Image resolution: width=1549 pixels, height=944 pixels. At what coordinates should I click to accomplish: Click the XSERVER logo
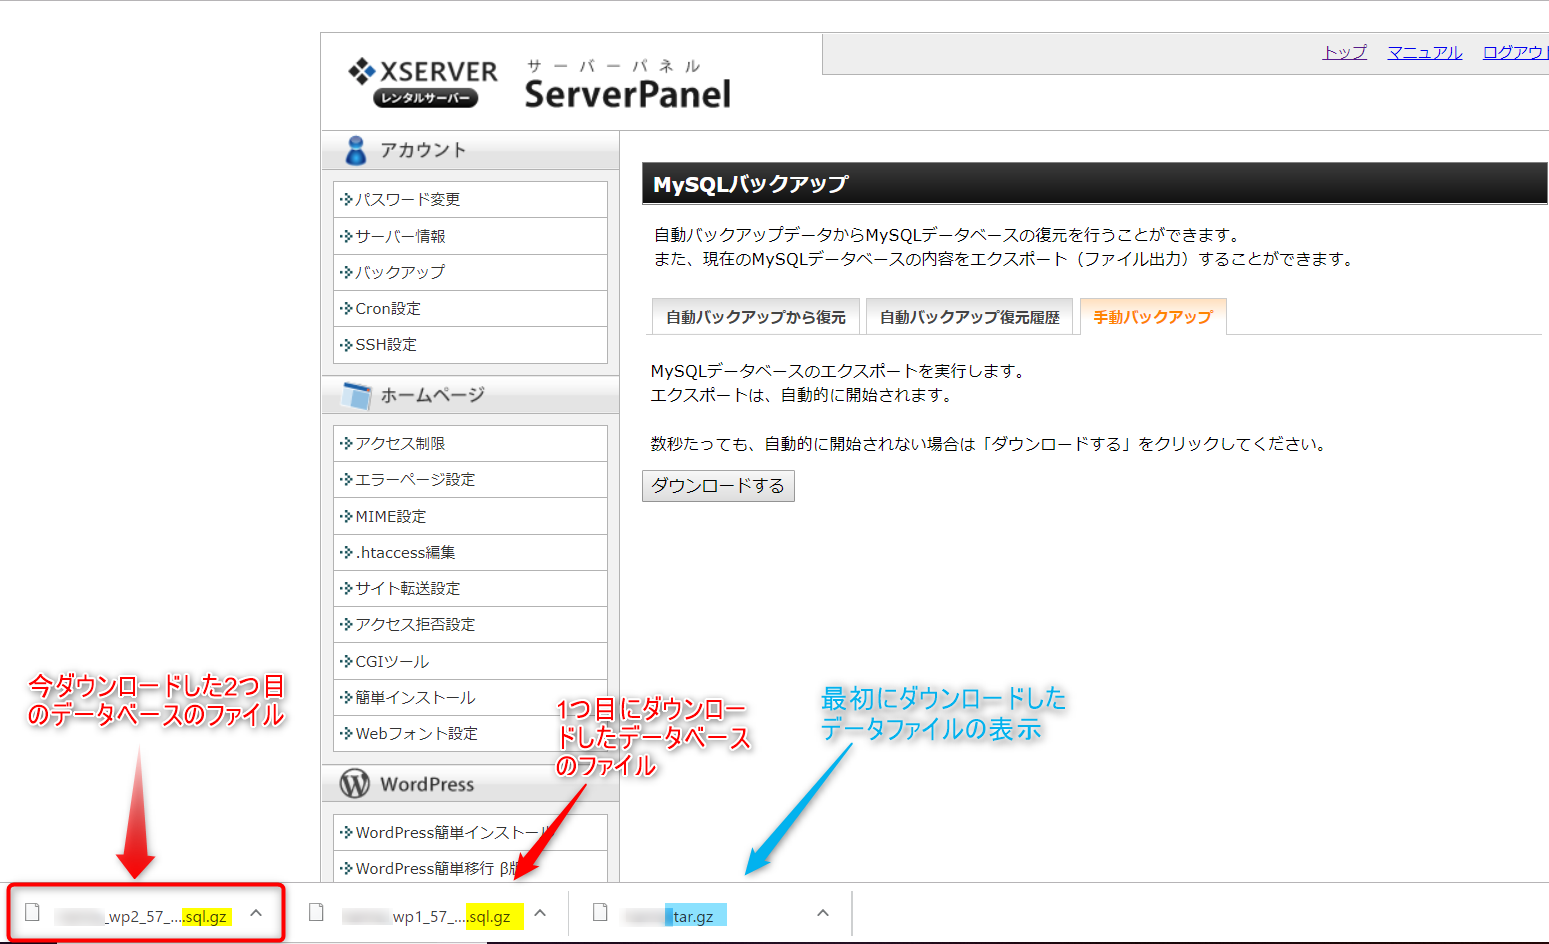pos(422,82)
